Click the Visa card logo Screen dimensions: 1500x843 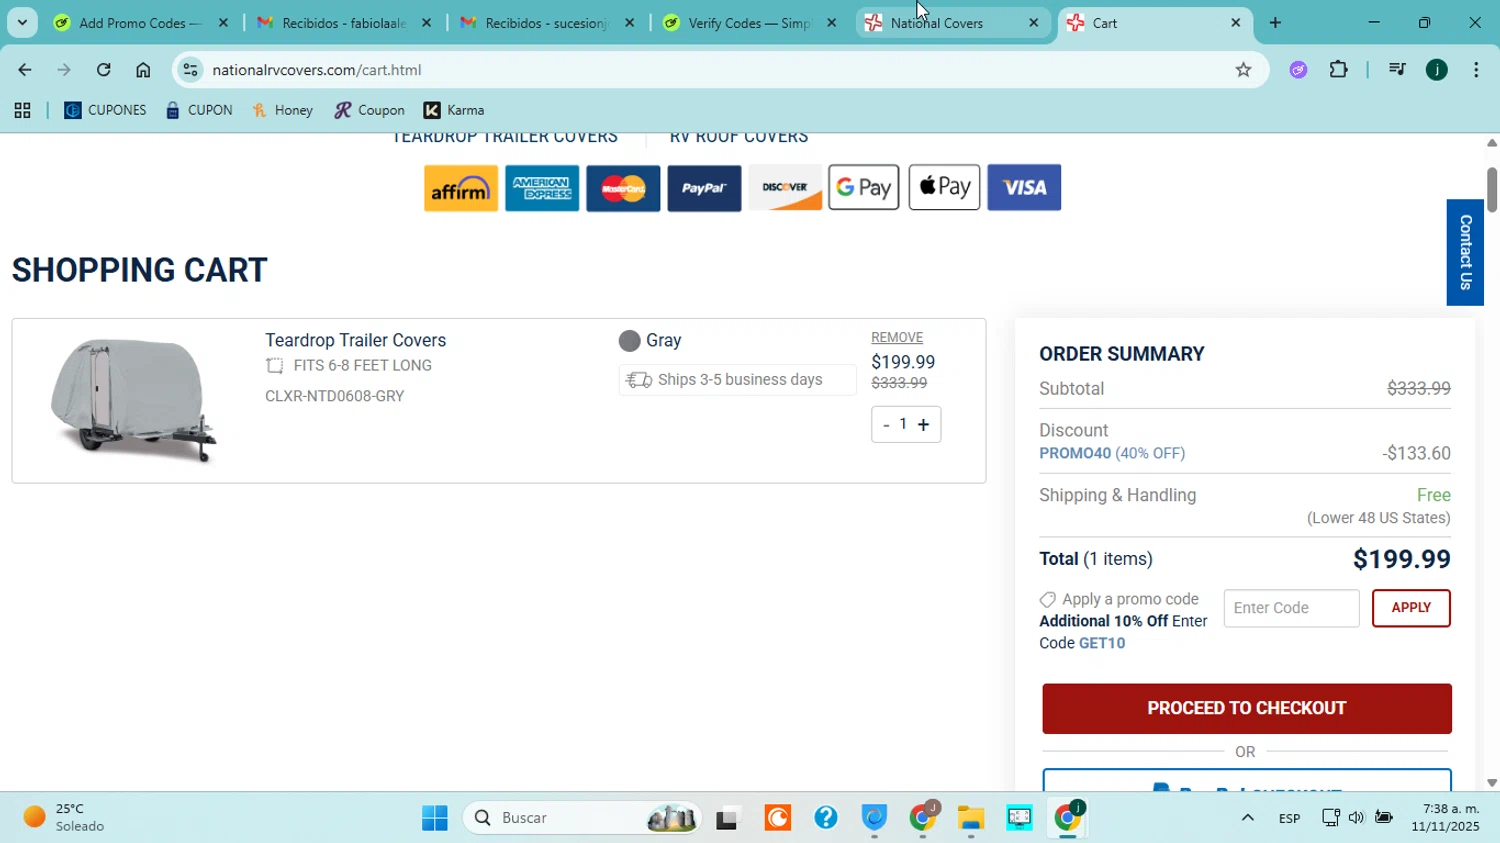point(1024,188)
